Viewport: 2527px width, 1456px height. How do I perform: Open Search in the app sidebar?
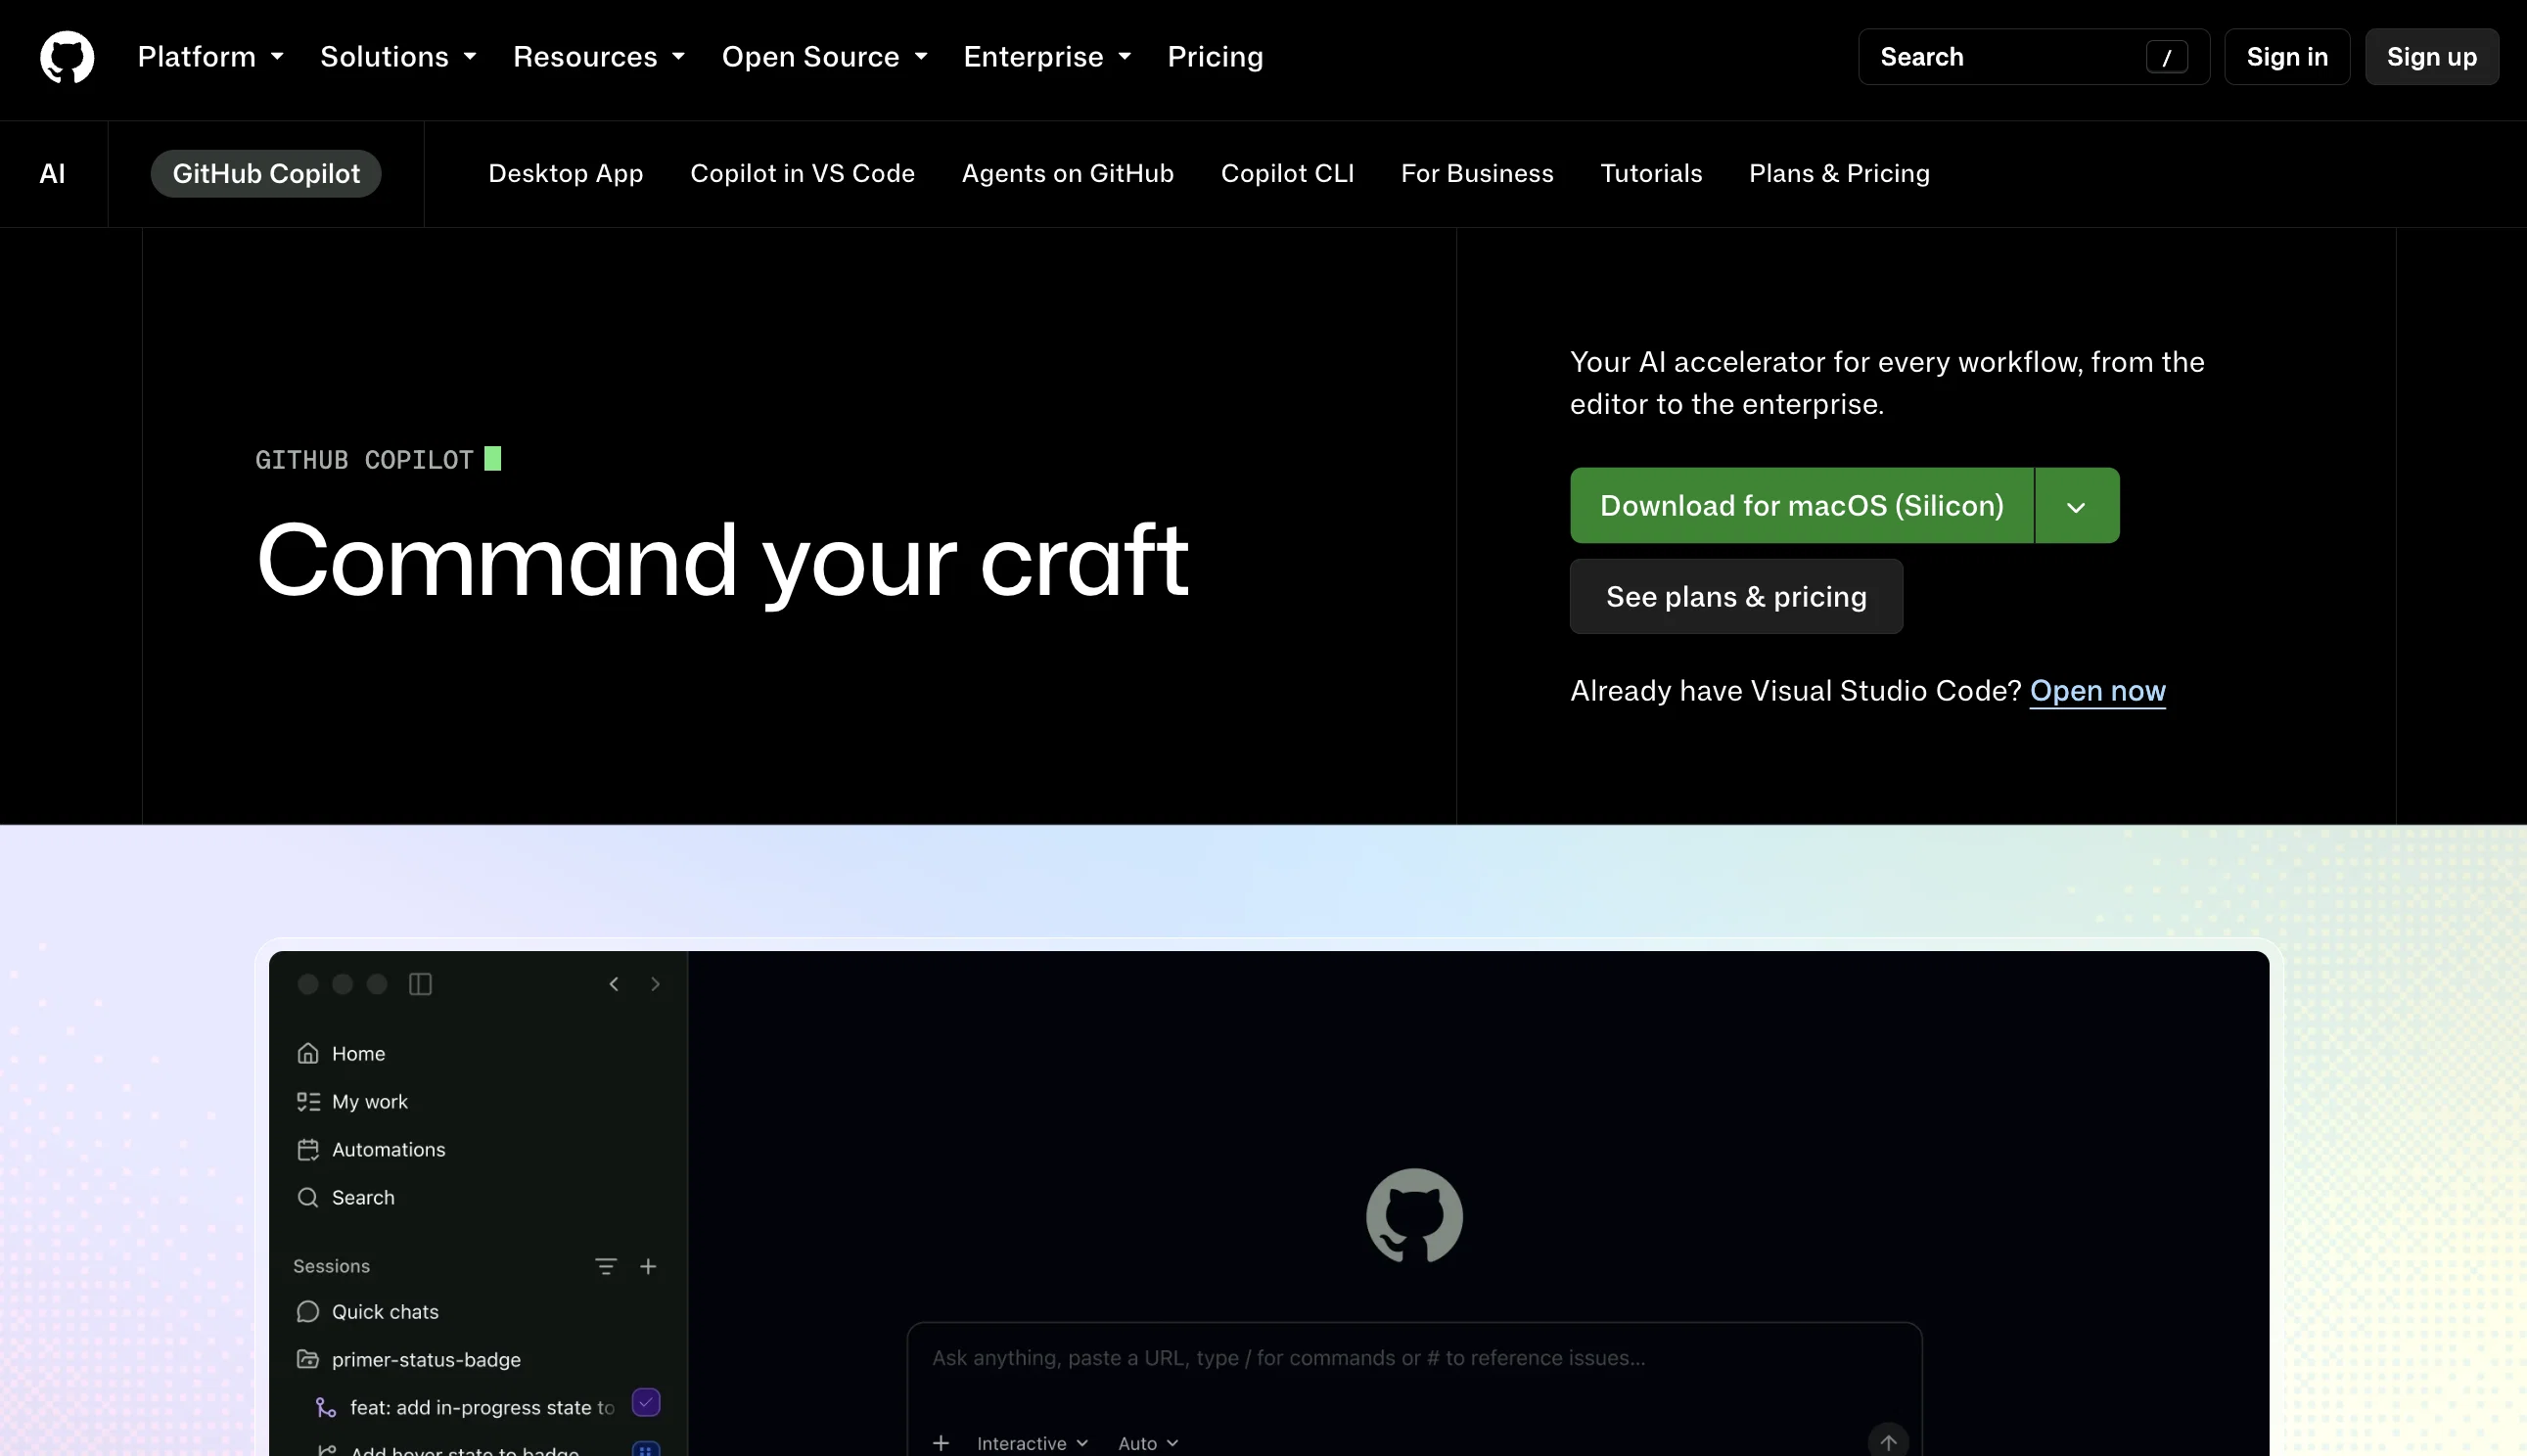346,1197
